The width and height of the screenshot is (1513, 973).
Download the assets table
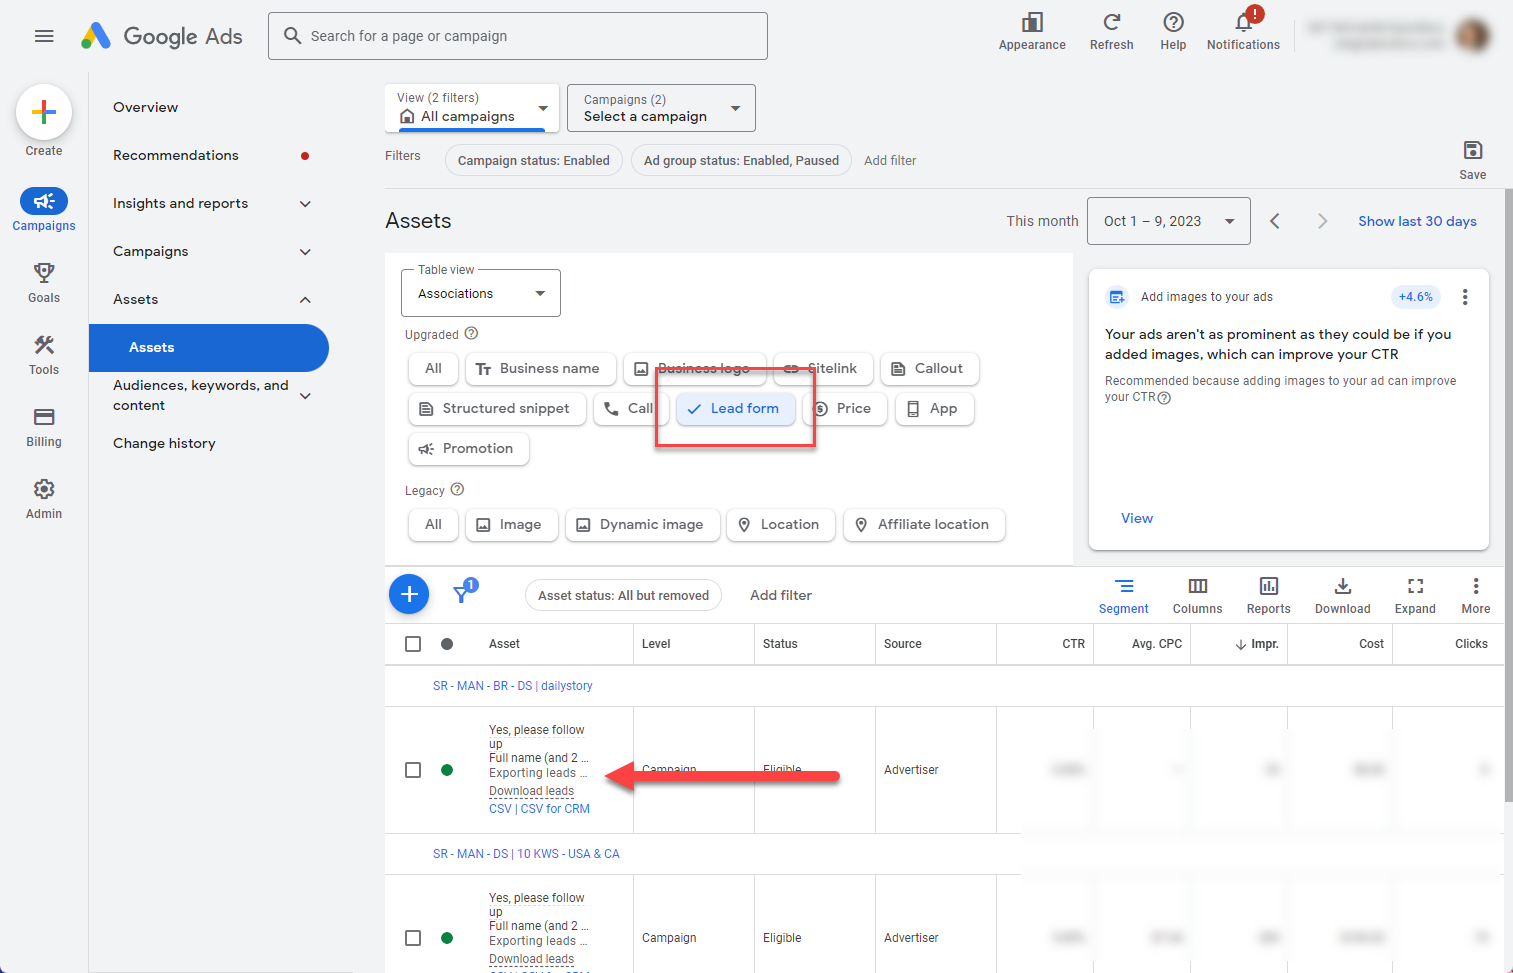tap(1342, 596)
